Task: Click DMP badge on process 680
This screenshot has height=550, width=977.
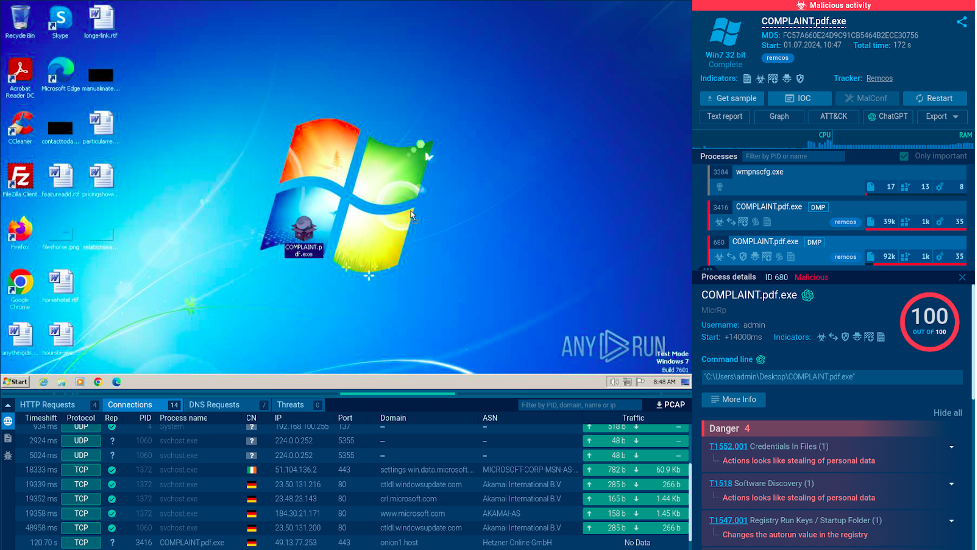Action: [x=814, y=242]
